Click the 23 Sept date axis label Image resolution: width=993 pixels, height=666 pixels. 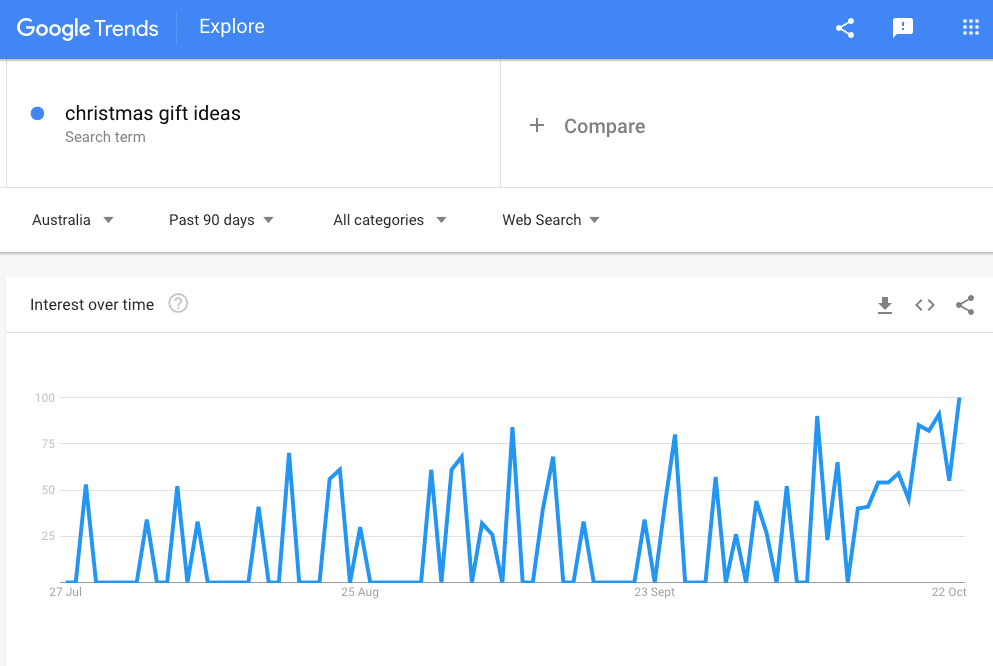pyautogui.click(x=654, y=592)
